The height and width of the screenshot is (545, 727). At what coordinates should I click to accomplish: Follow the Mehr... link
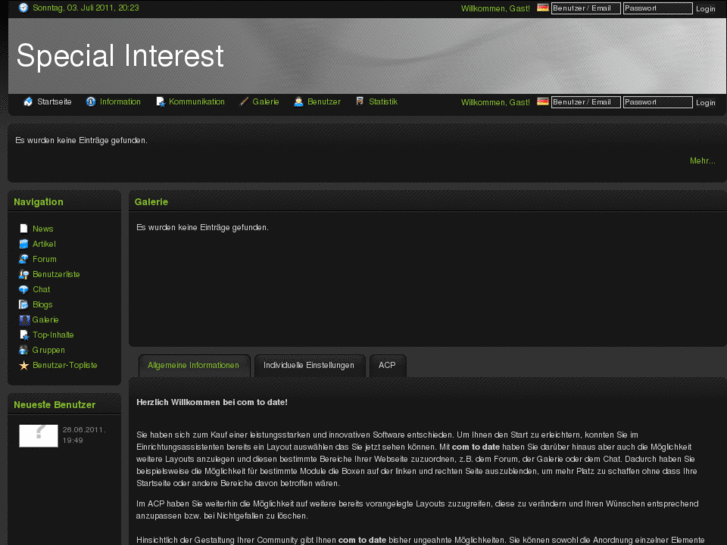point(702,161)
